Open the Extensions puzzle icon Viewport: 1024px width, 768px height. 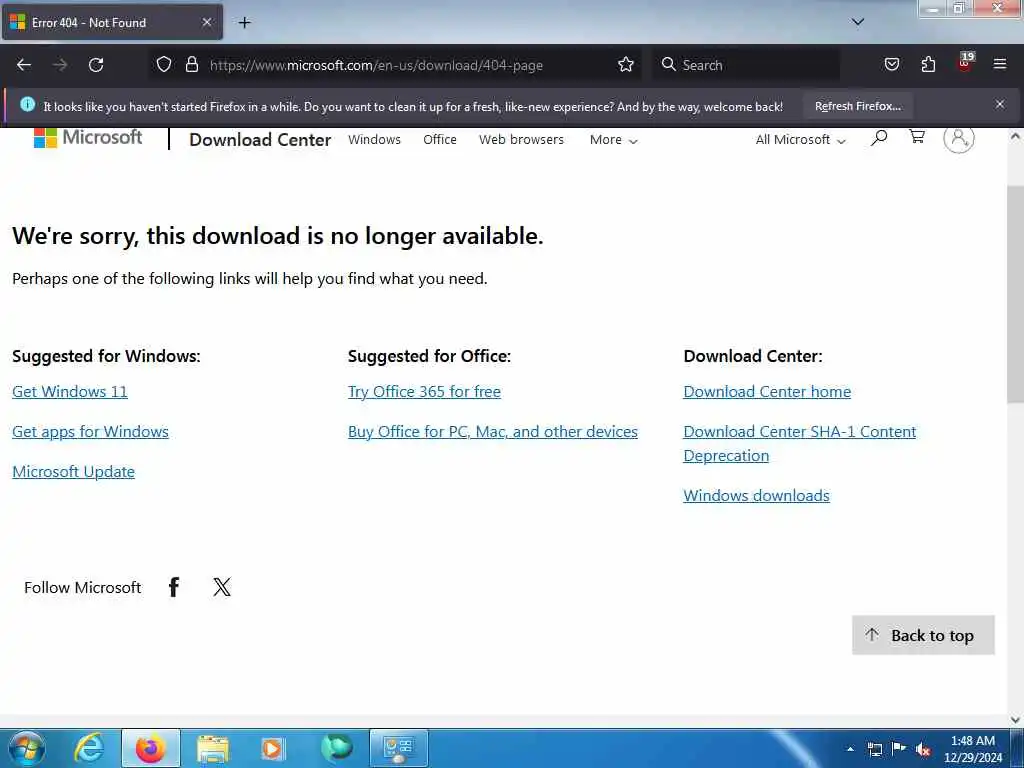[928, 65]
